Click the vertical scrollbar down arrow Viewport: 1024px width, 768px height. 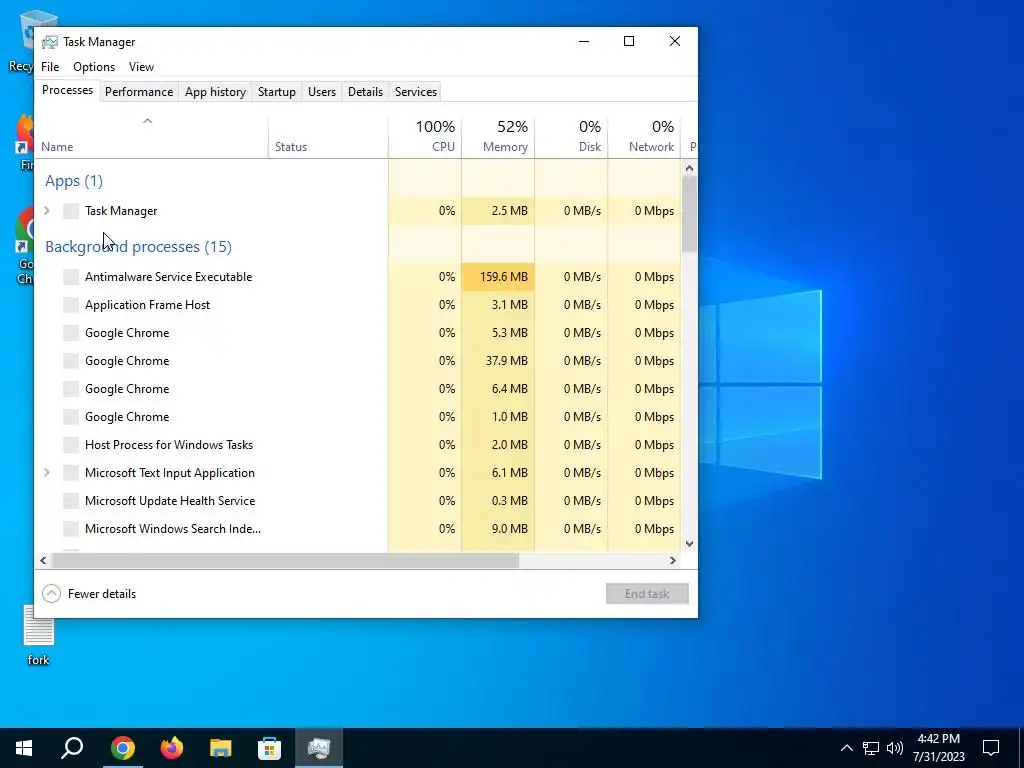point(689,543)
